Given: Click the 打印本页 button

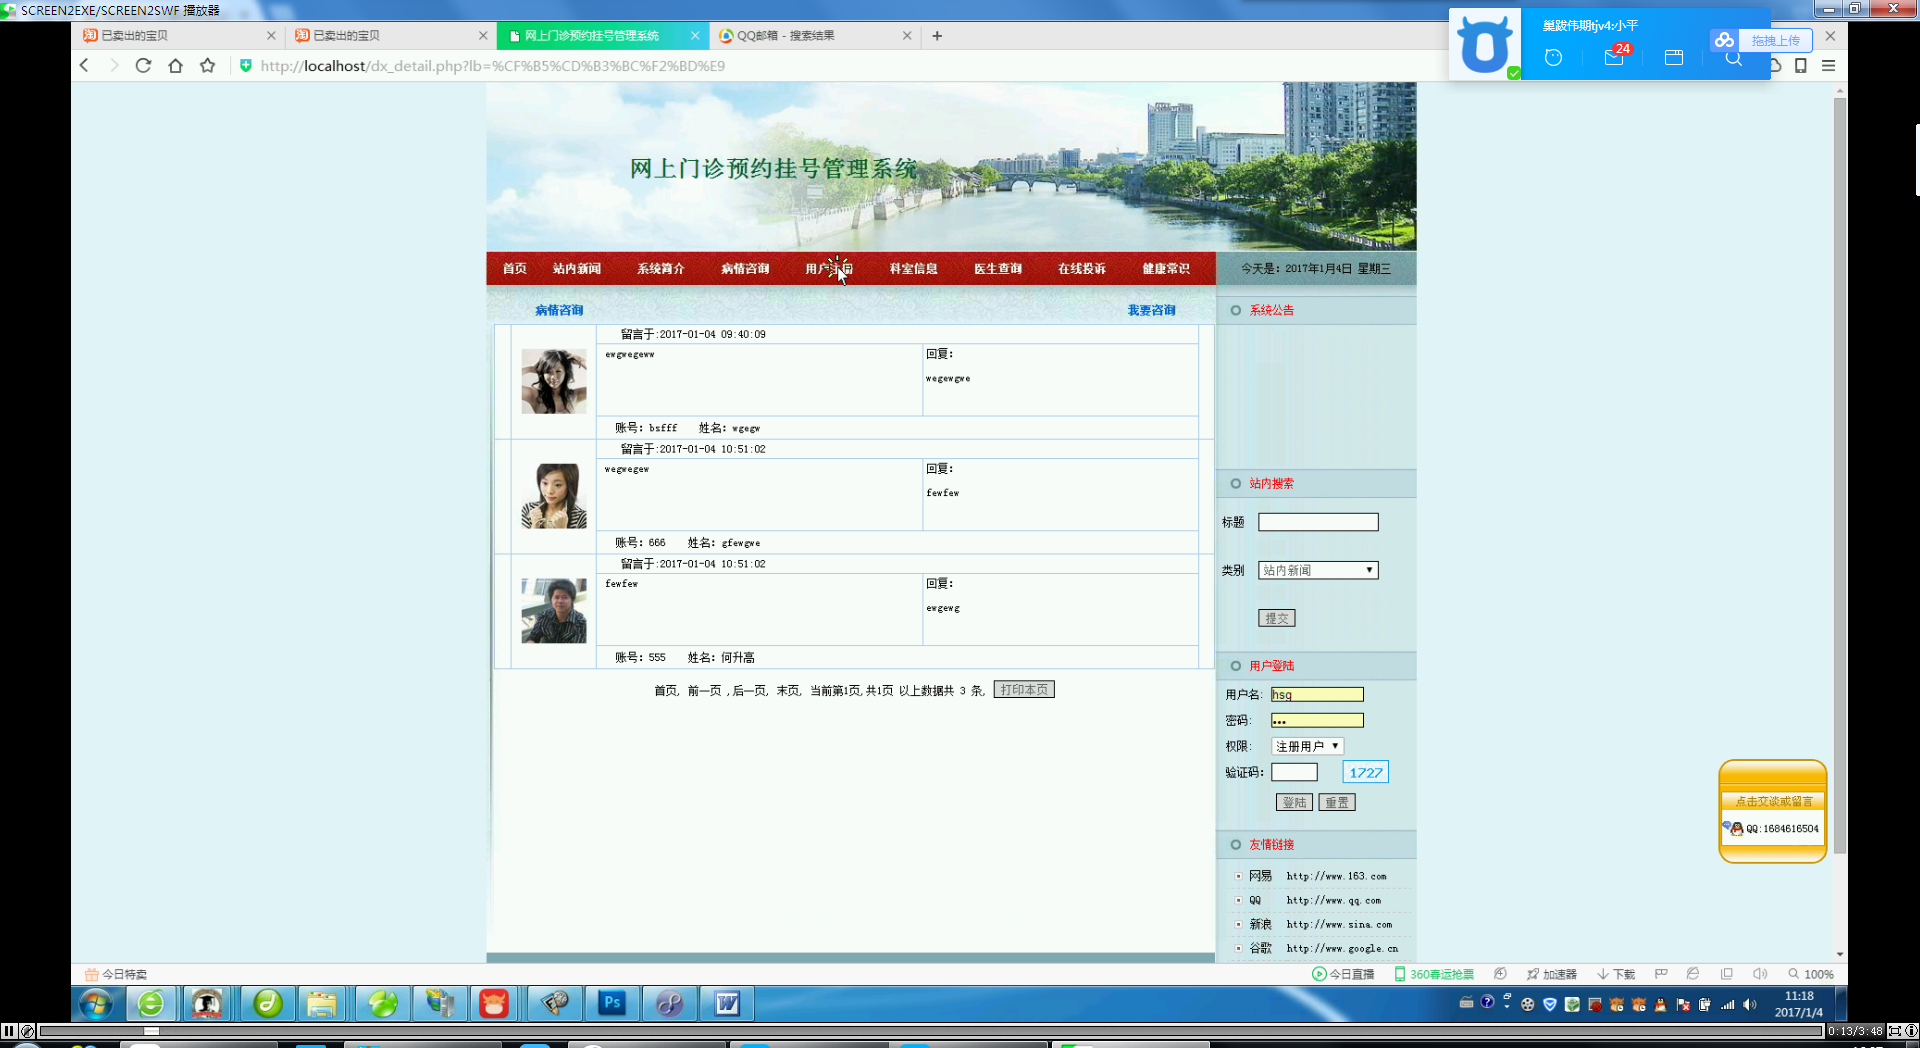Looking at the screenshot, I should click(x=1024, y=690).
